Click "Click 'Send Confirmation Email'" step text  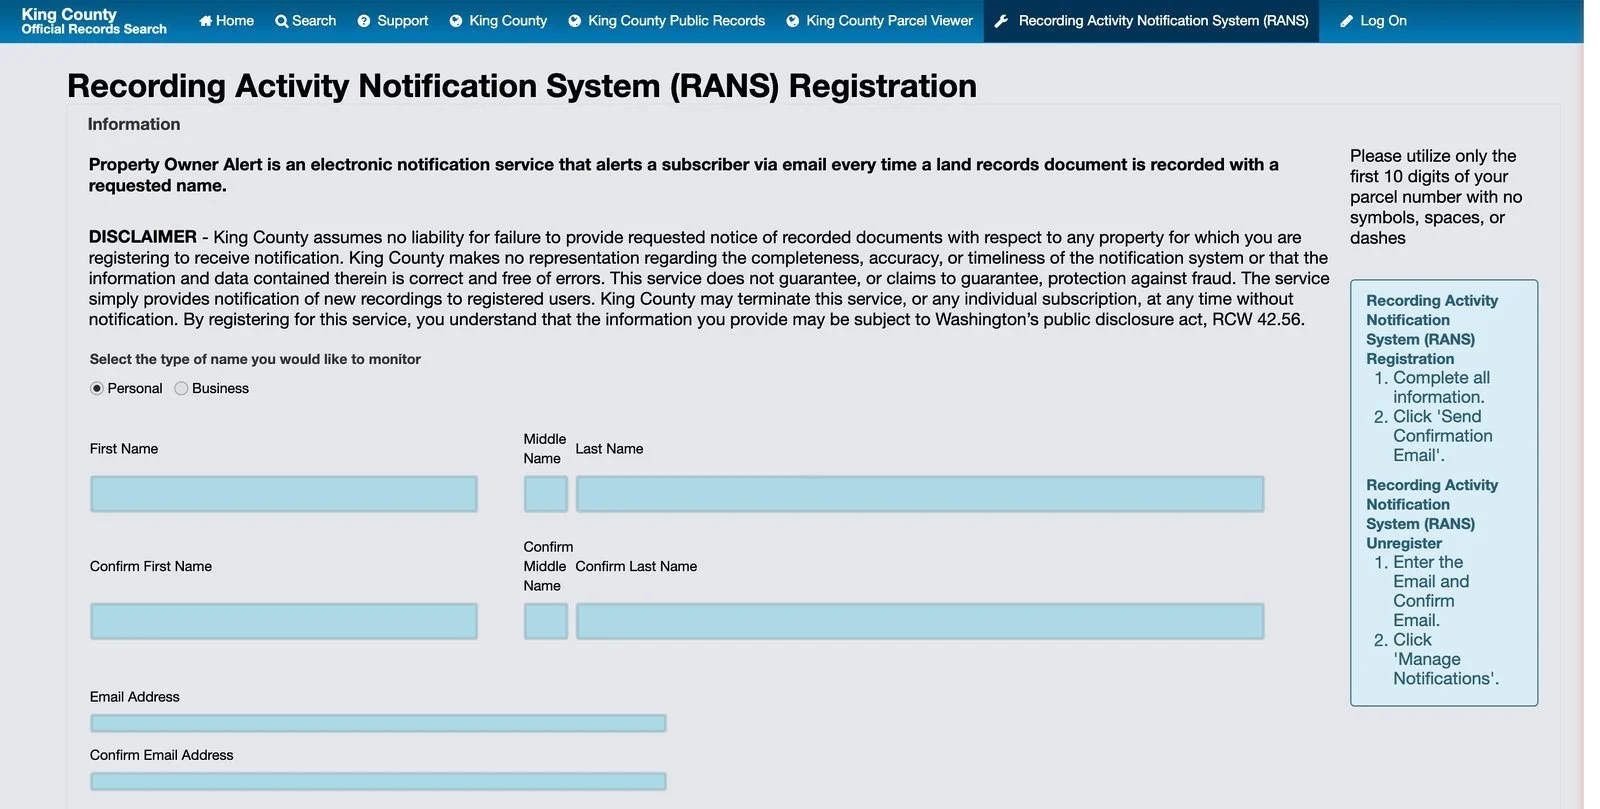tap(1443, 436)
